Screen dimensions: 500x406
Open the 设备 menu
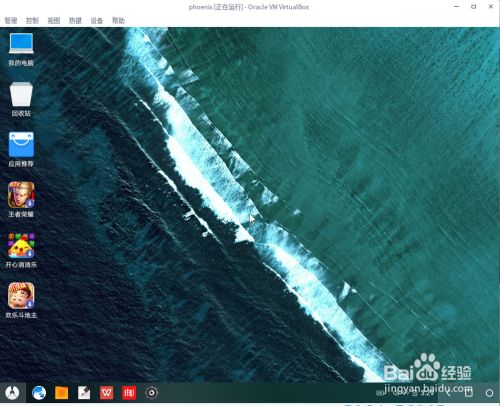pyautogui.click(x=97, y=21)
